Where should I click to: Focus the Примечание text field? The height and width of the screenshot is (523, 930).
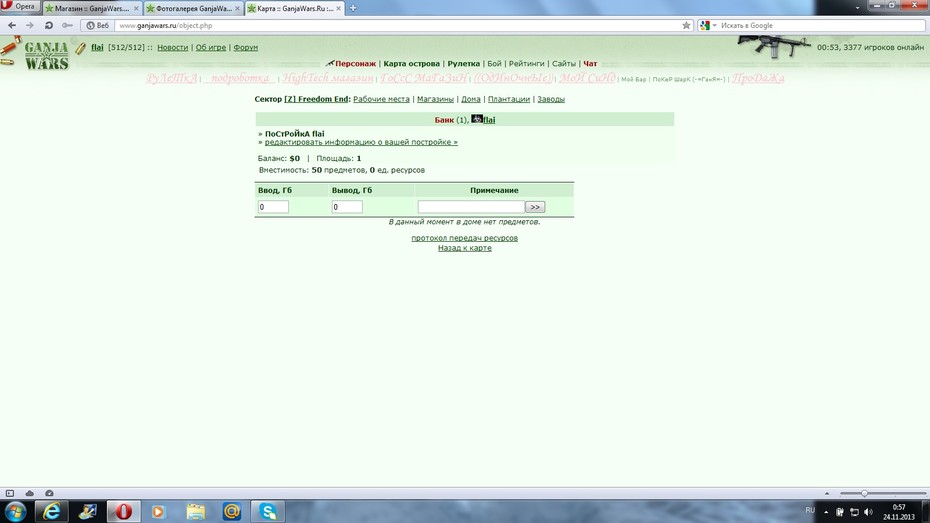tap(471, 207)
